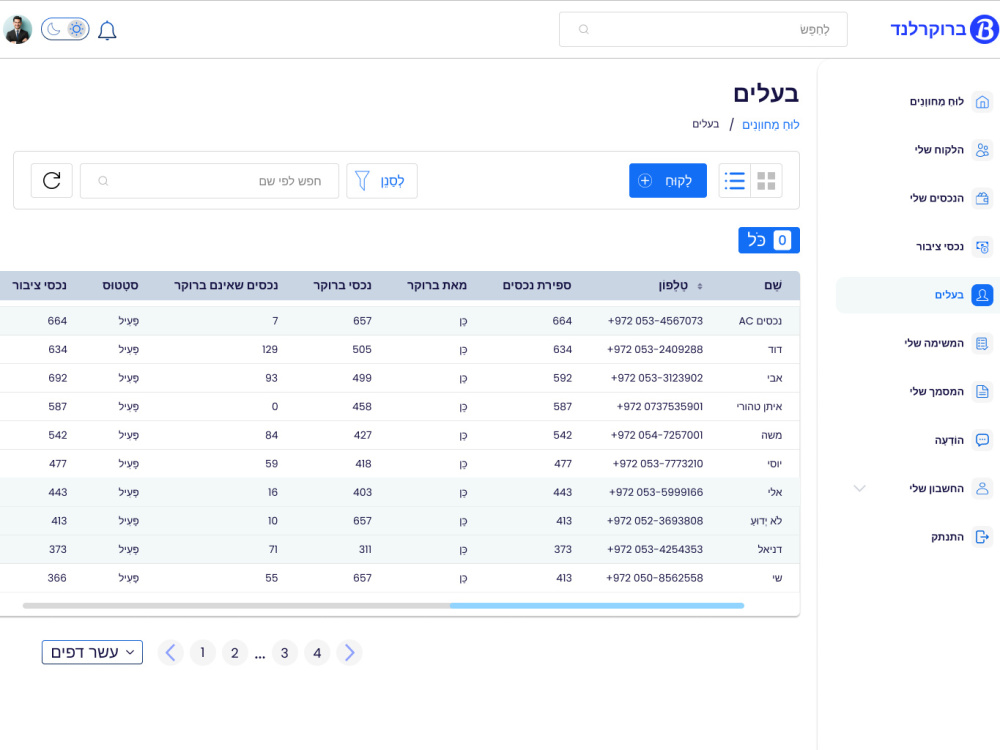Click the ספירת נכסים column header
This screenshot has width=1000, height=750.
(x=537, y=285)
